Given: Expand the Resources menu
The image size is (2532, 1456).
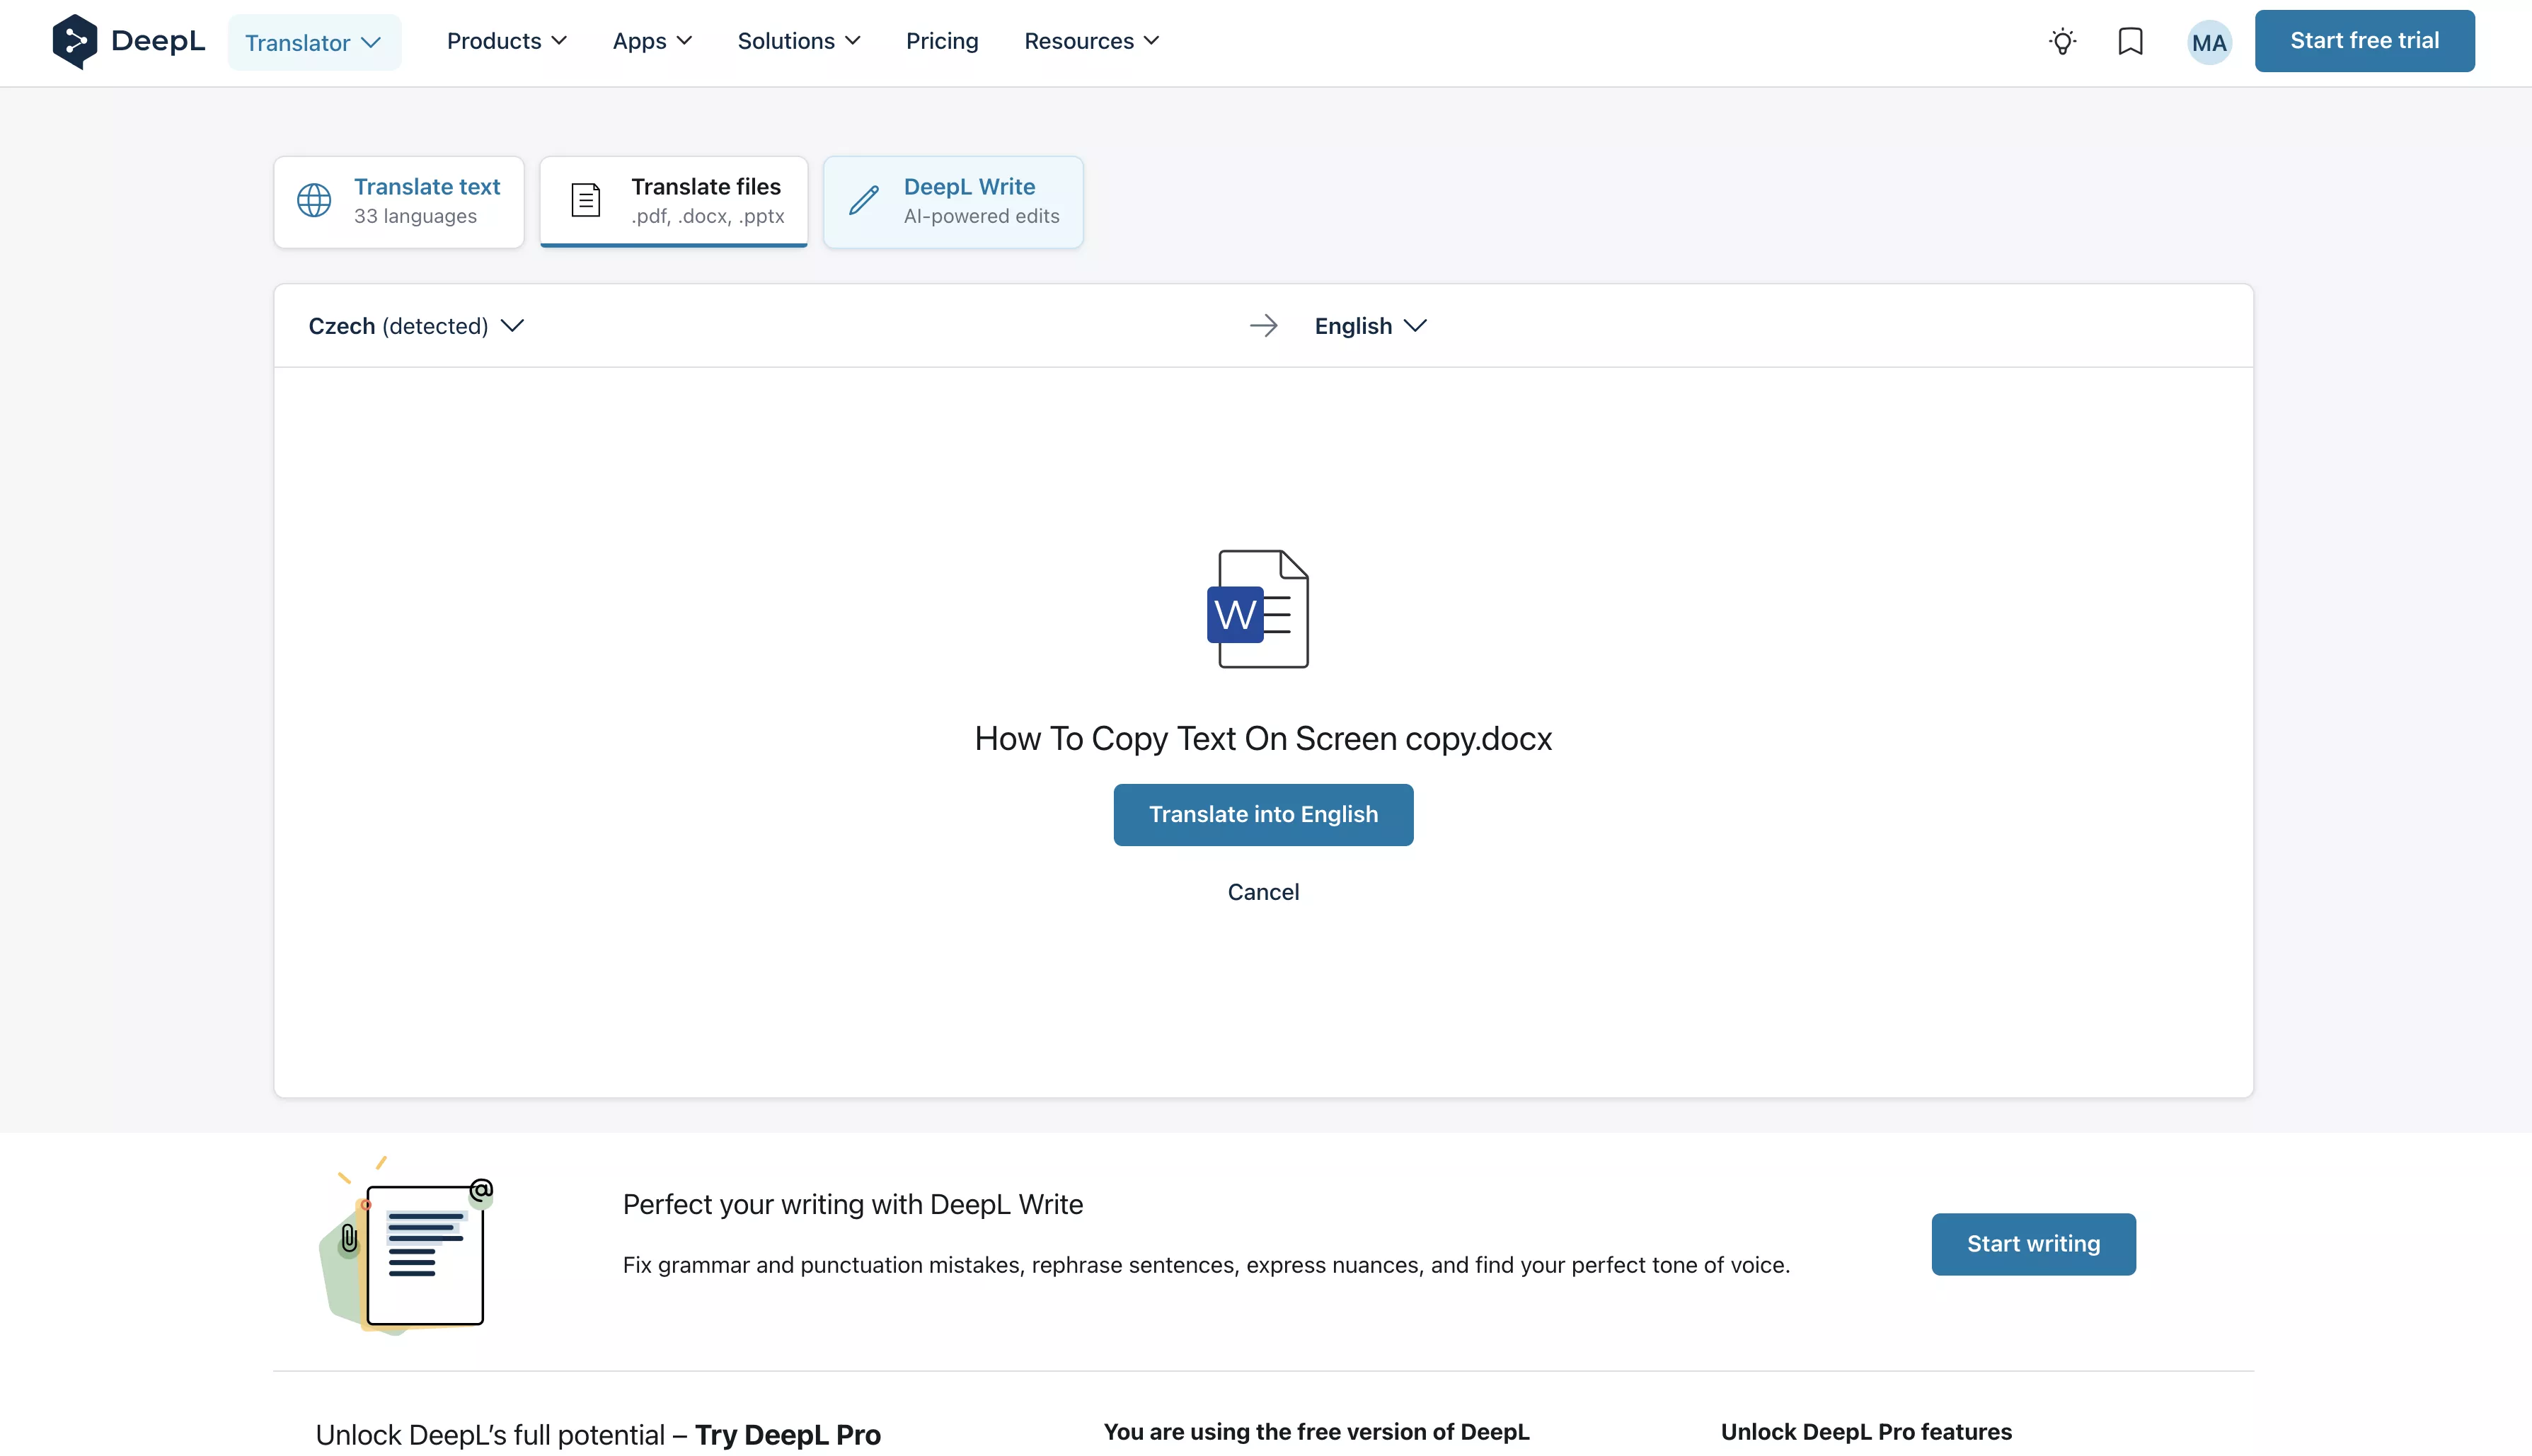Looking at the screenshot, I should coord(1090,41).
